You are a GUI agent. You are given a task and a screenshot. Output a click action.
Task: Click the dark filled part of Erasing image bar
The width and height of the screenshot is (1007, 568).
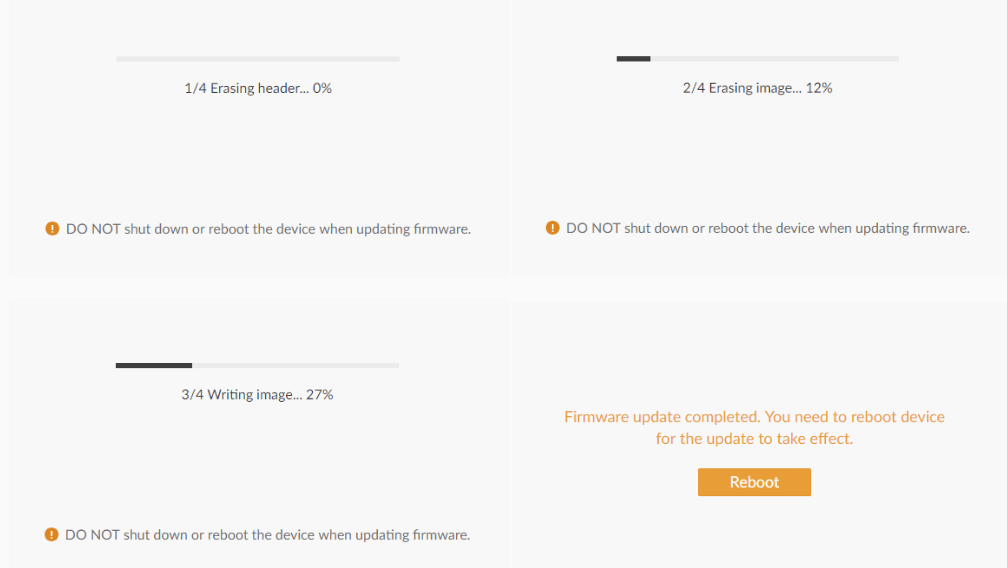tap(633, 58)
